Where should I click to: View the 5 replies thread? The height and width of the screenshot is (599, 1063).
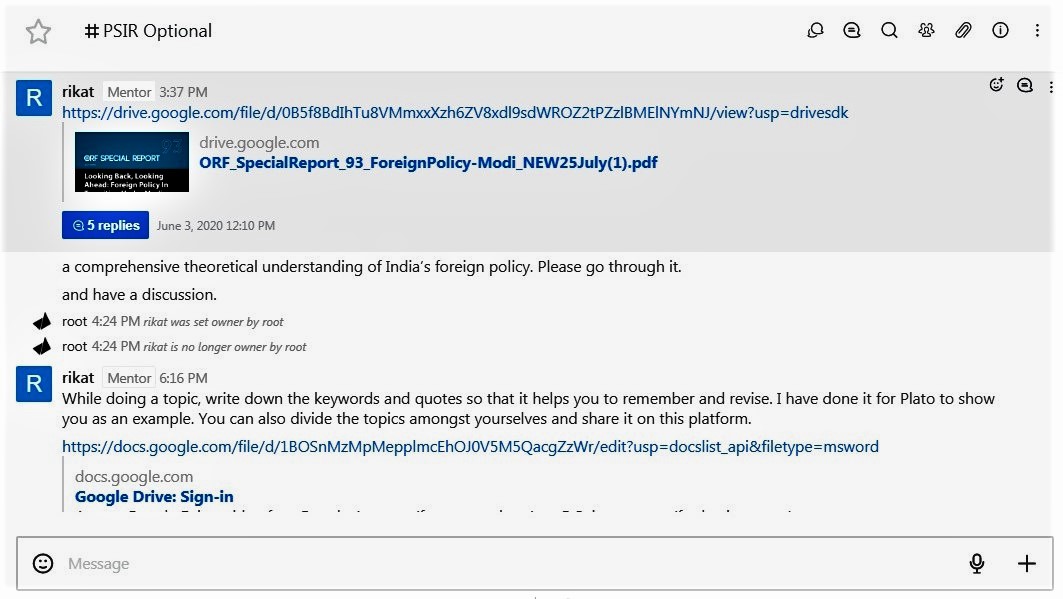click(105, 226)
